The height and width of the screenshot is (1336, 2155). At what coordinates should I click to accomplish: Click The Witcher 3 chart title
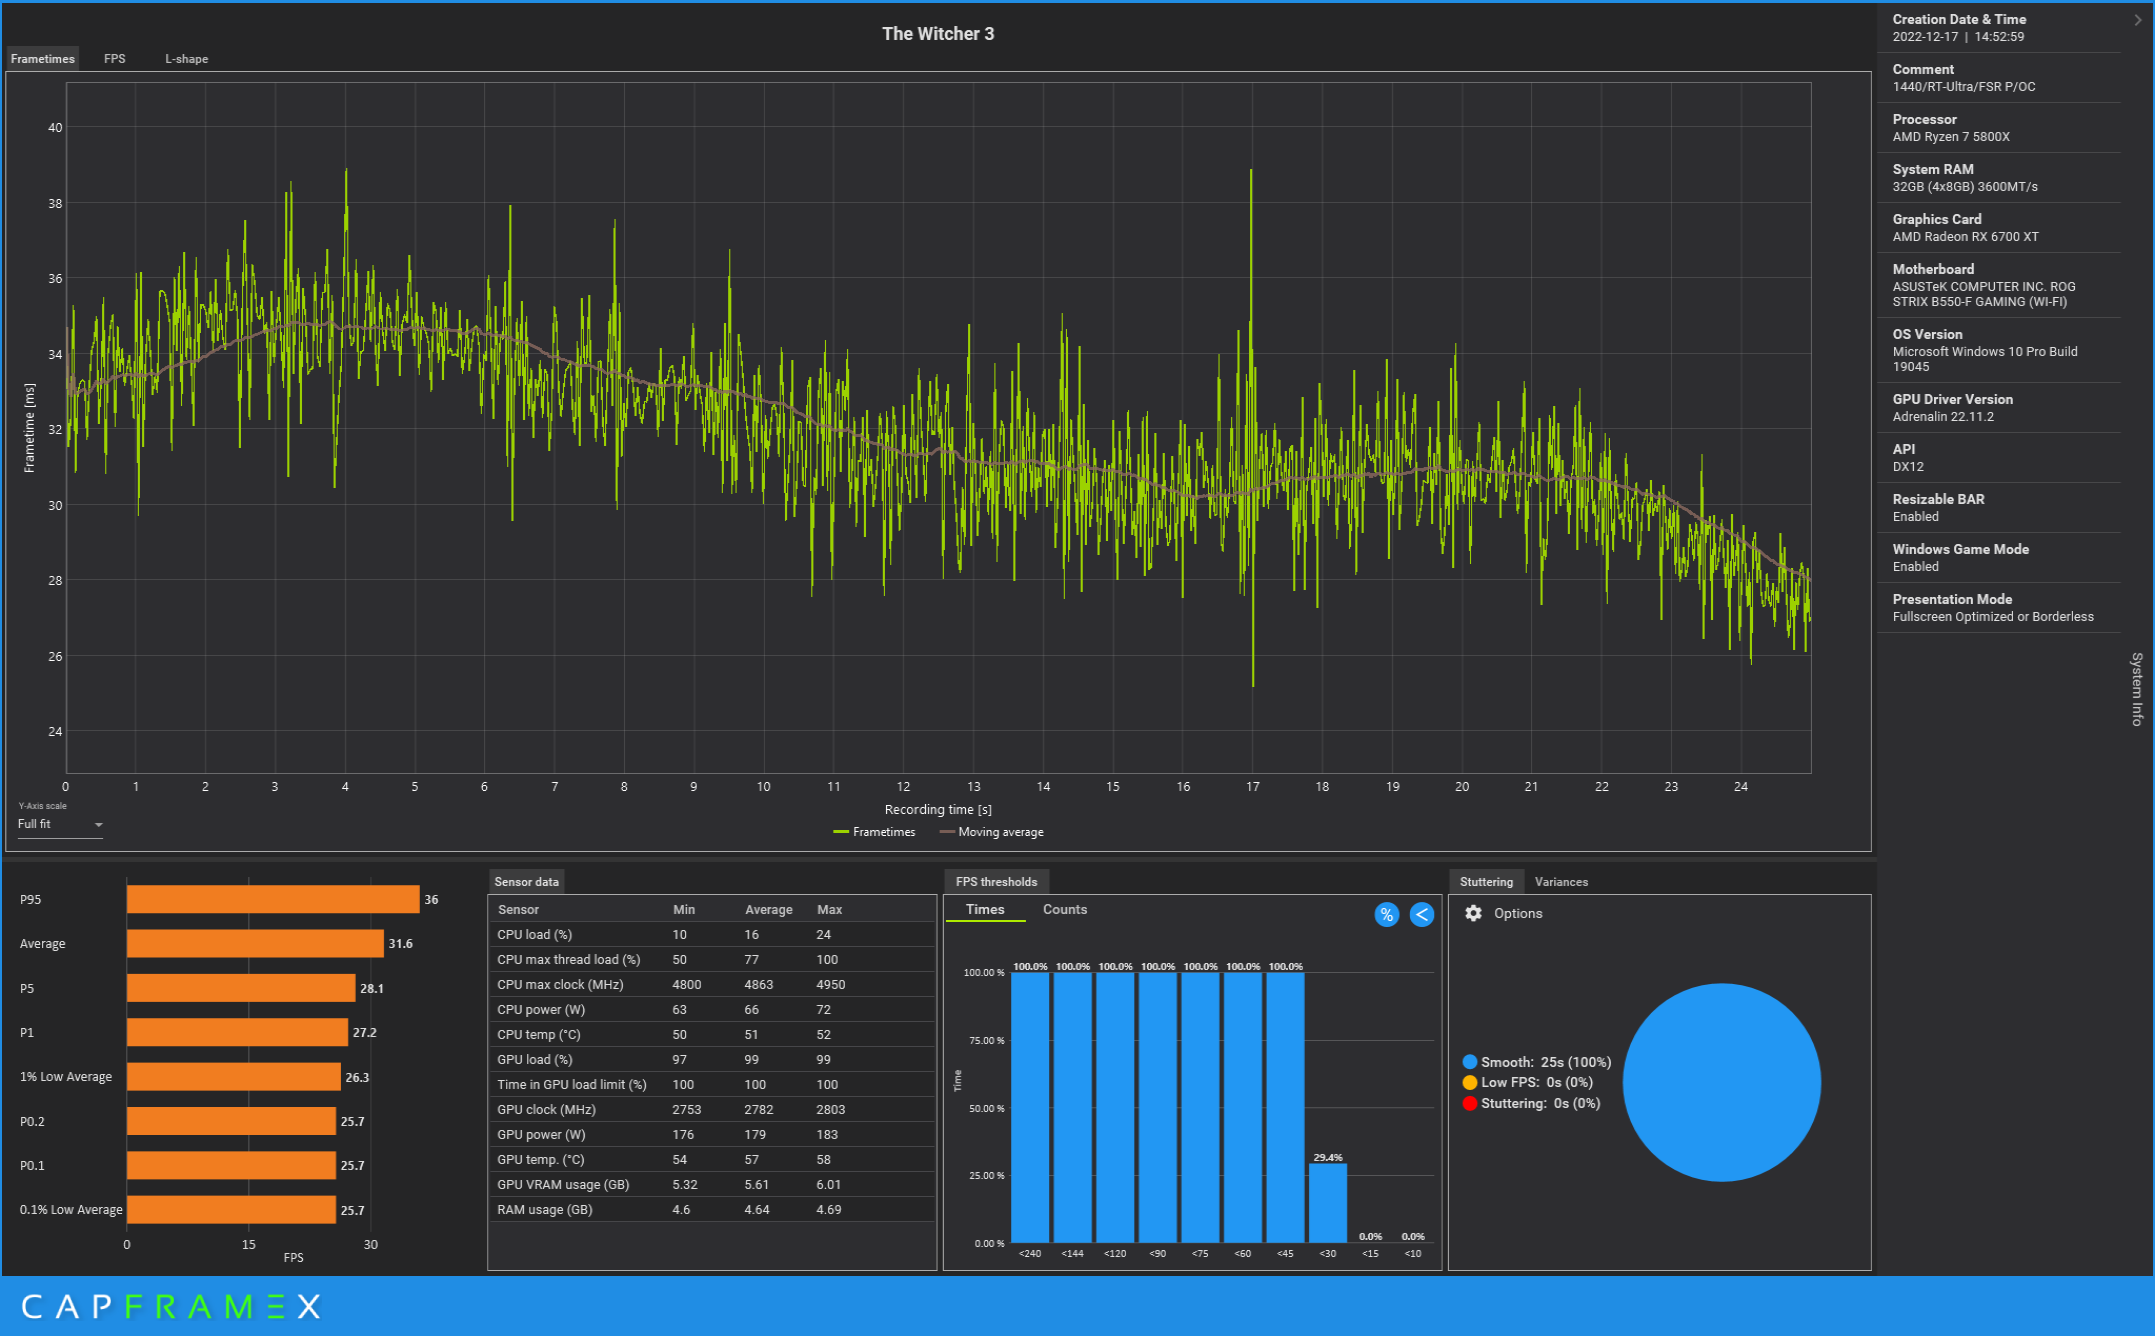(938, 34)
